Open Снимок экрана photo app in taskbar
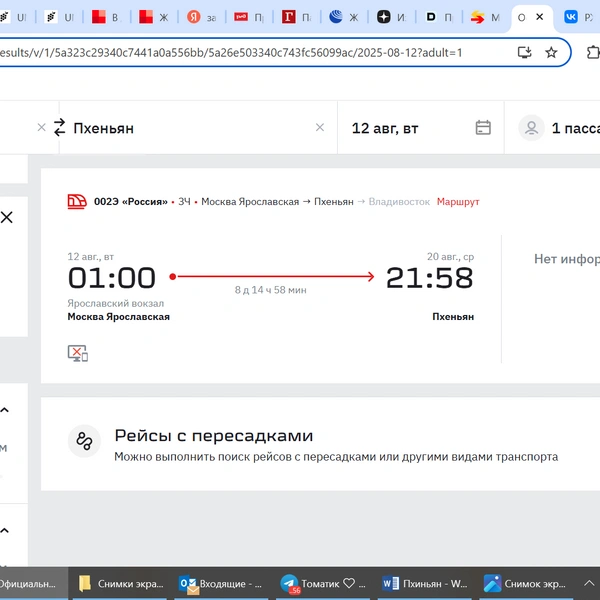Viewport: 600px width, 600px height. tap(526, 584)
